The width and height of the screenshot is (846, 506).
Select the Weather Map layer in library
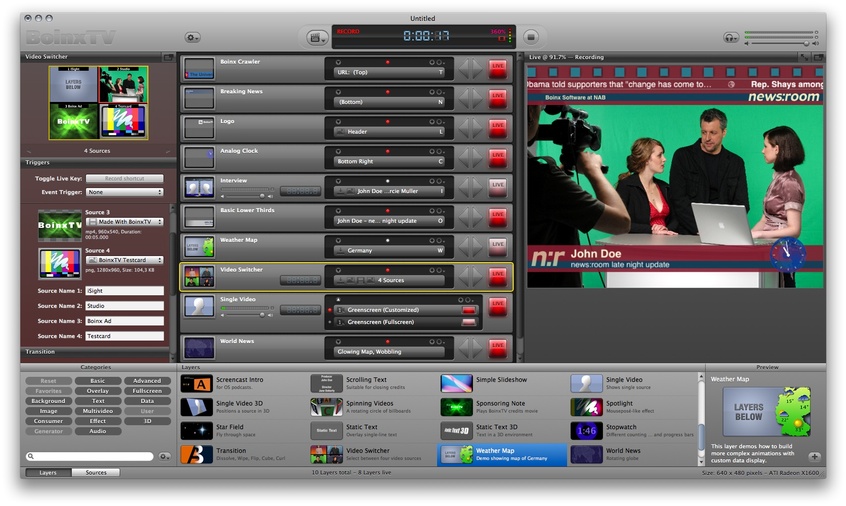tap(501, 455)
